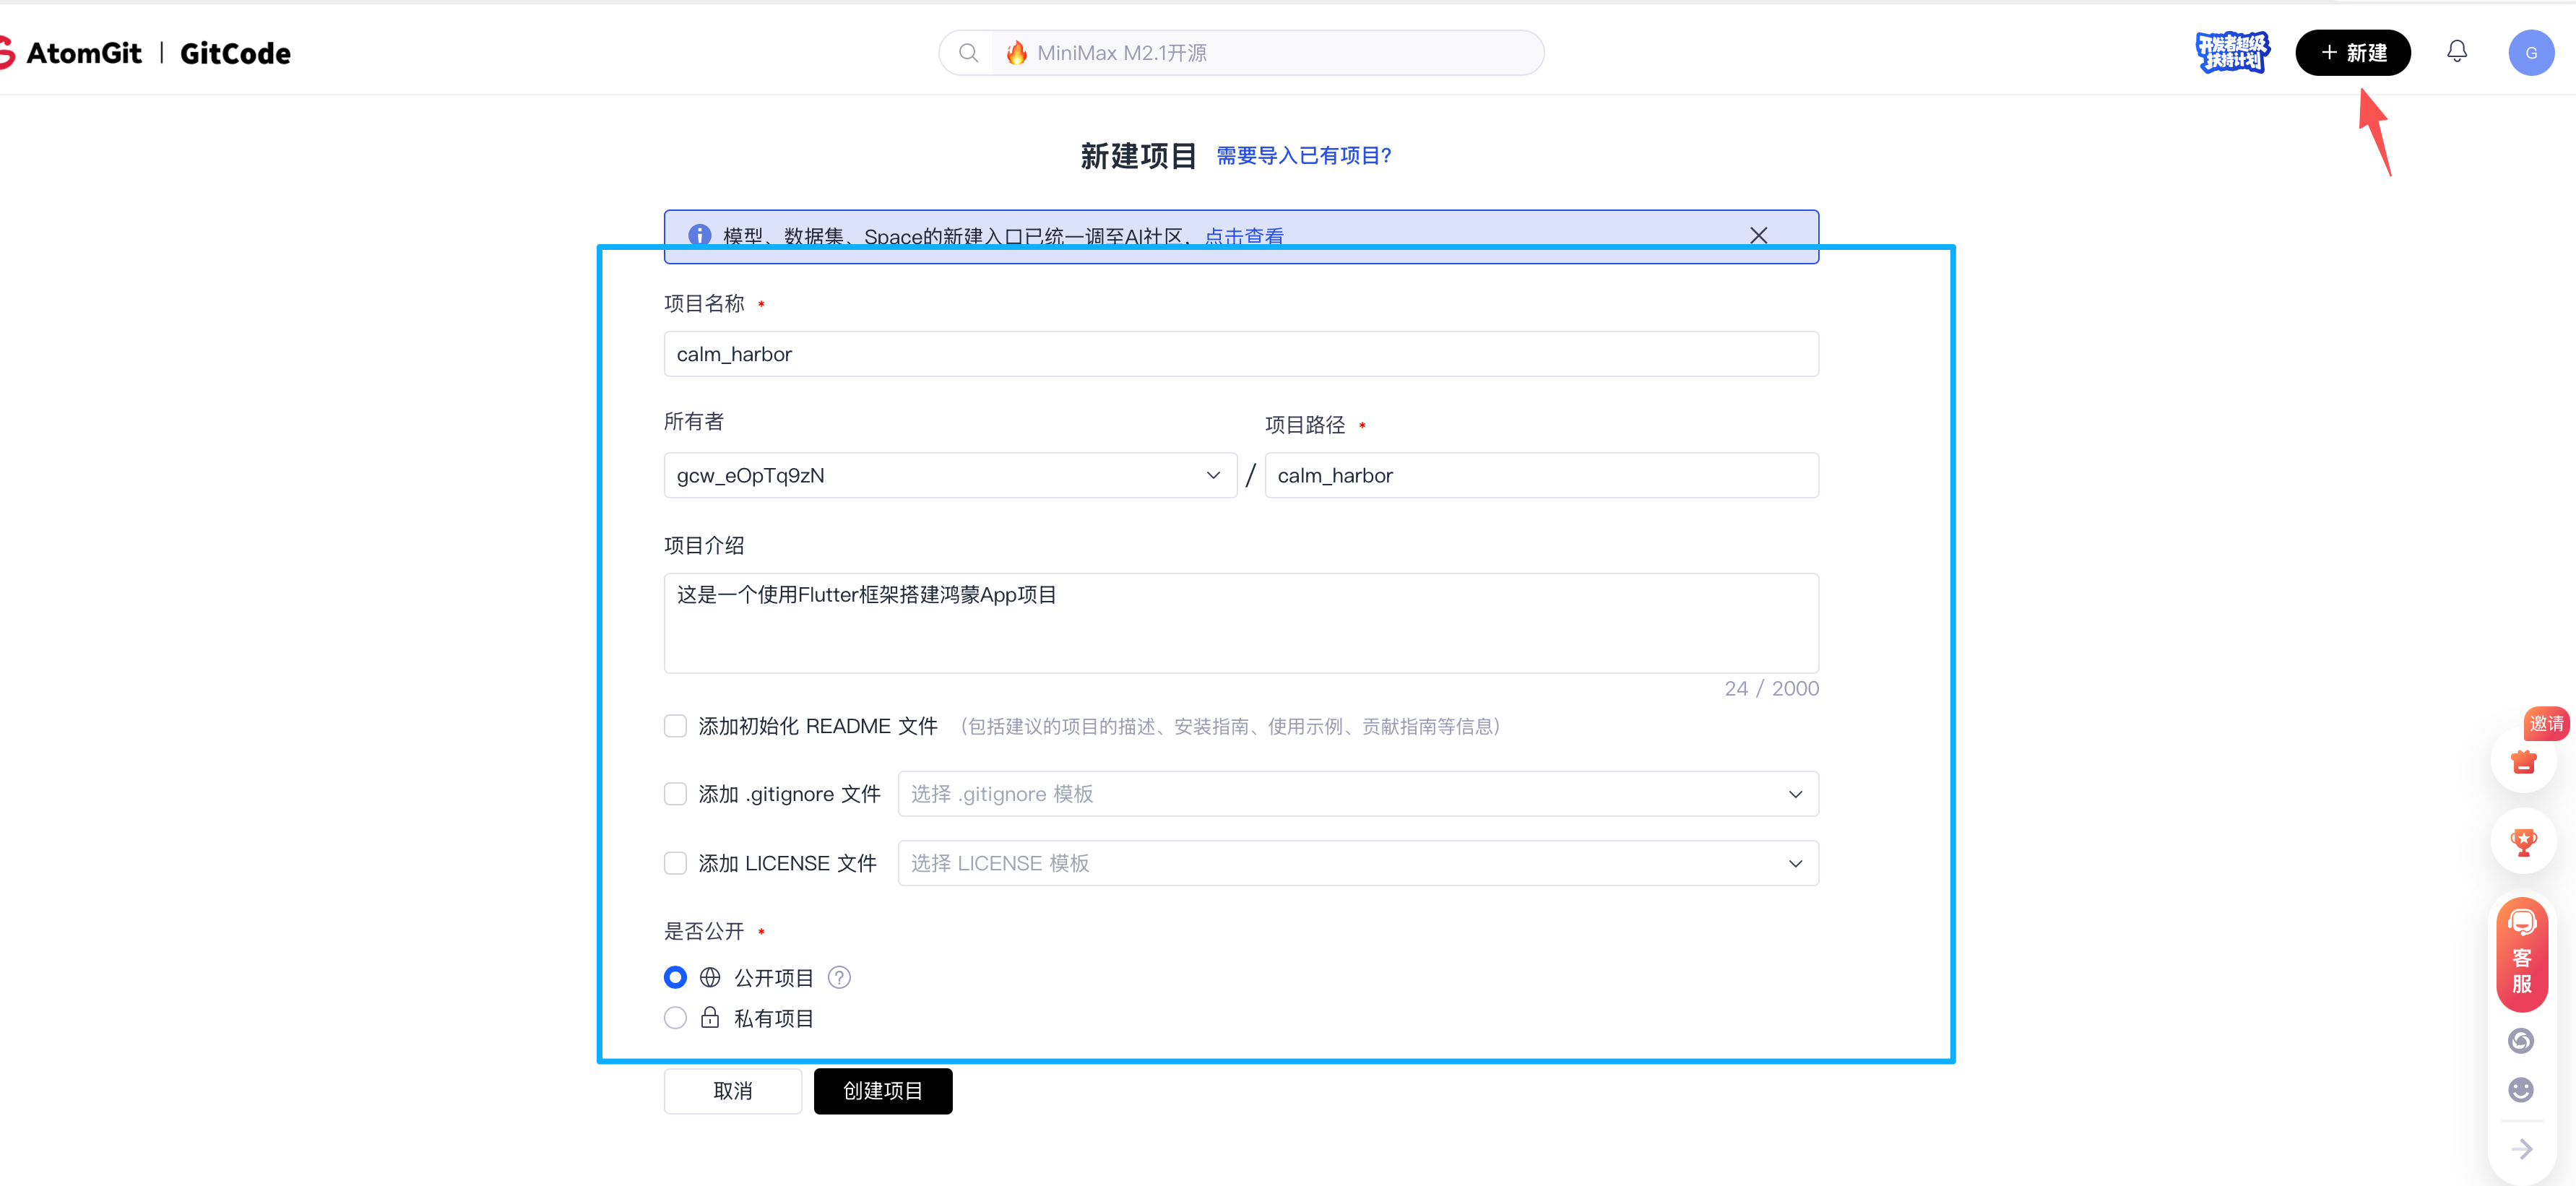Open the trophy rewards icon
Screen dimensions: 2576x1186
pyautogui.click(x=2523, y=841)
